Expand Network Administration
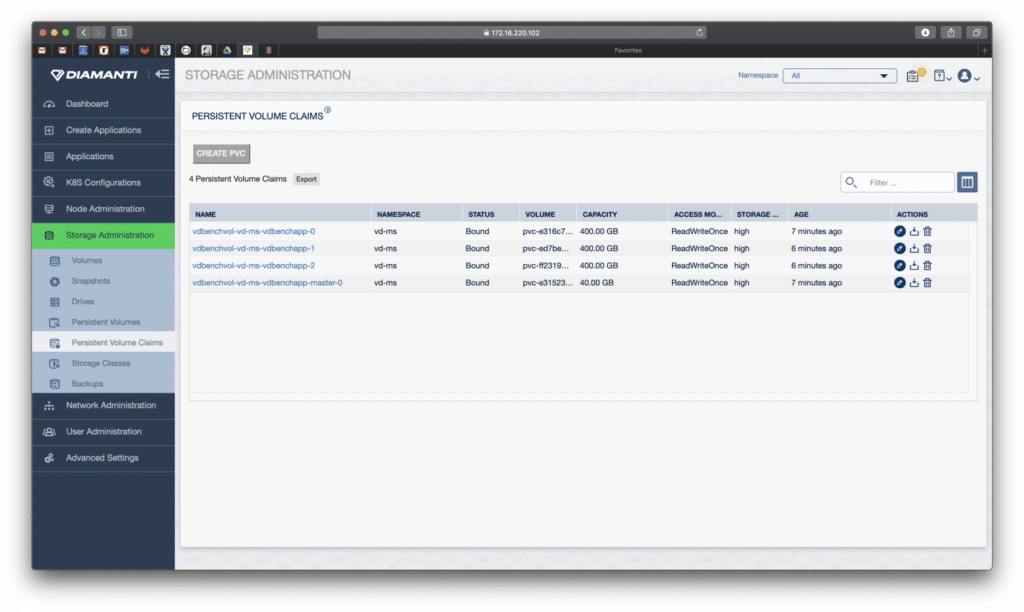The image size is (1024, 612). click(x=103, y=406)
